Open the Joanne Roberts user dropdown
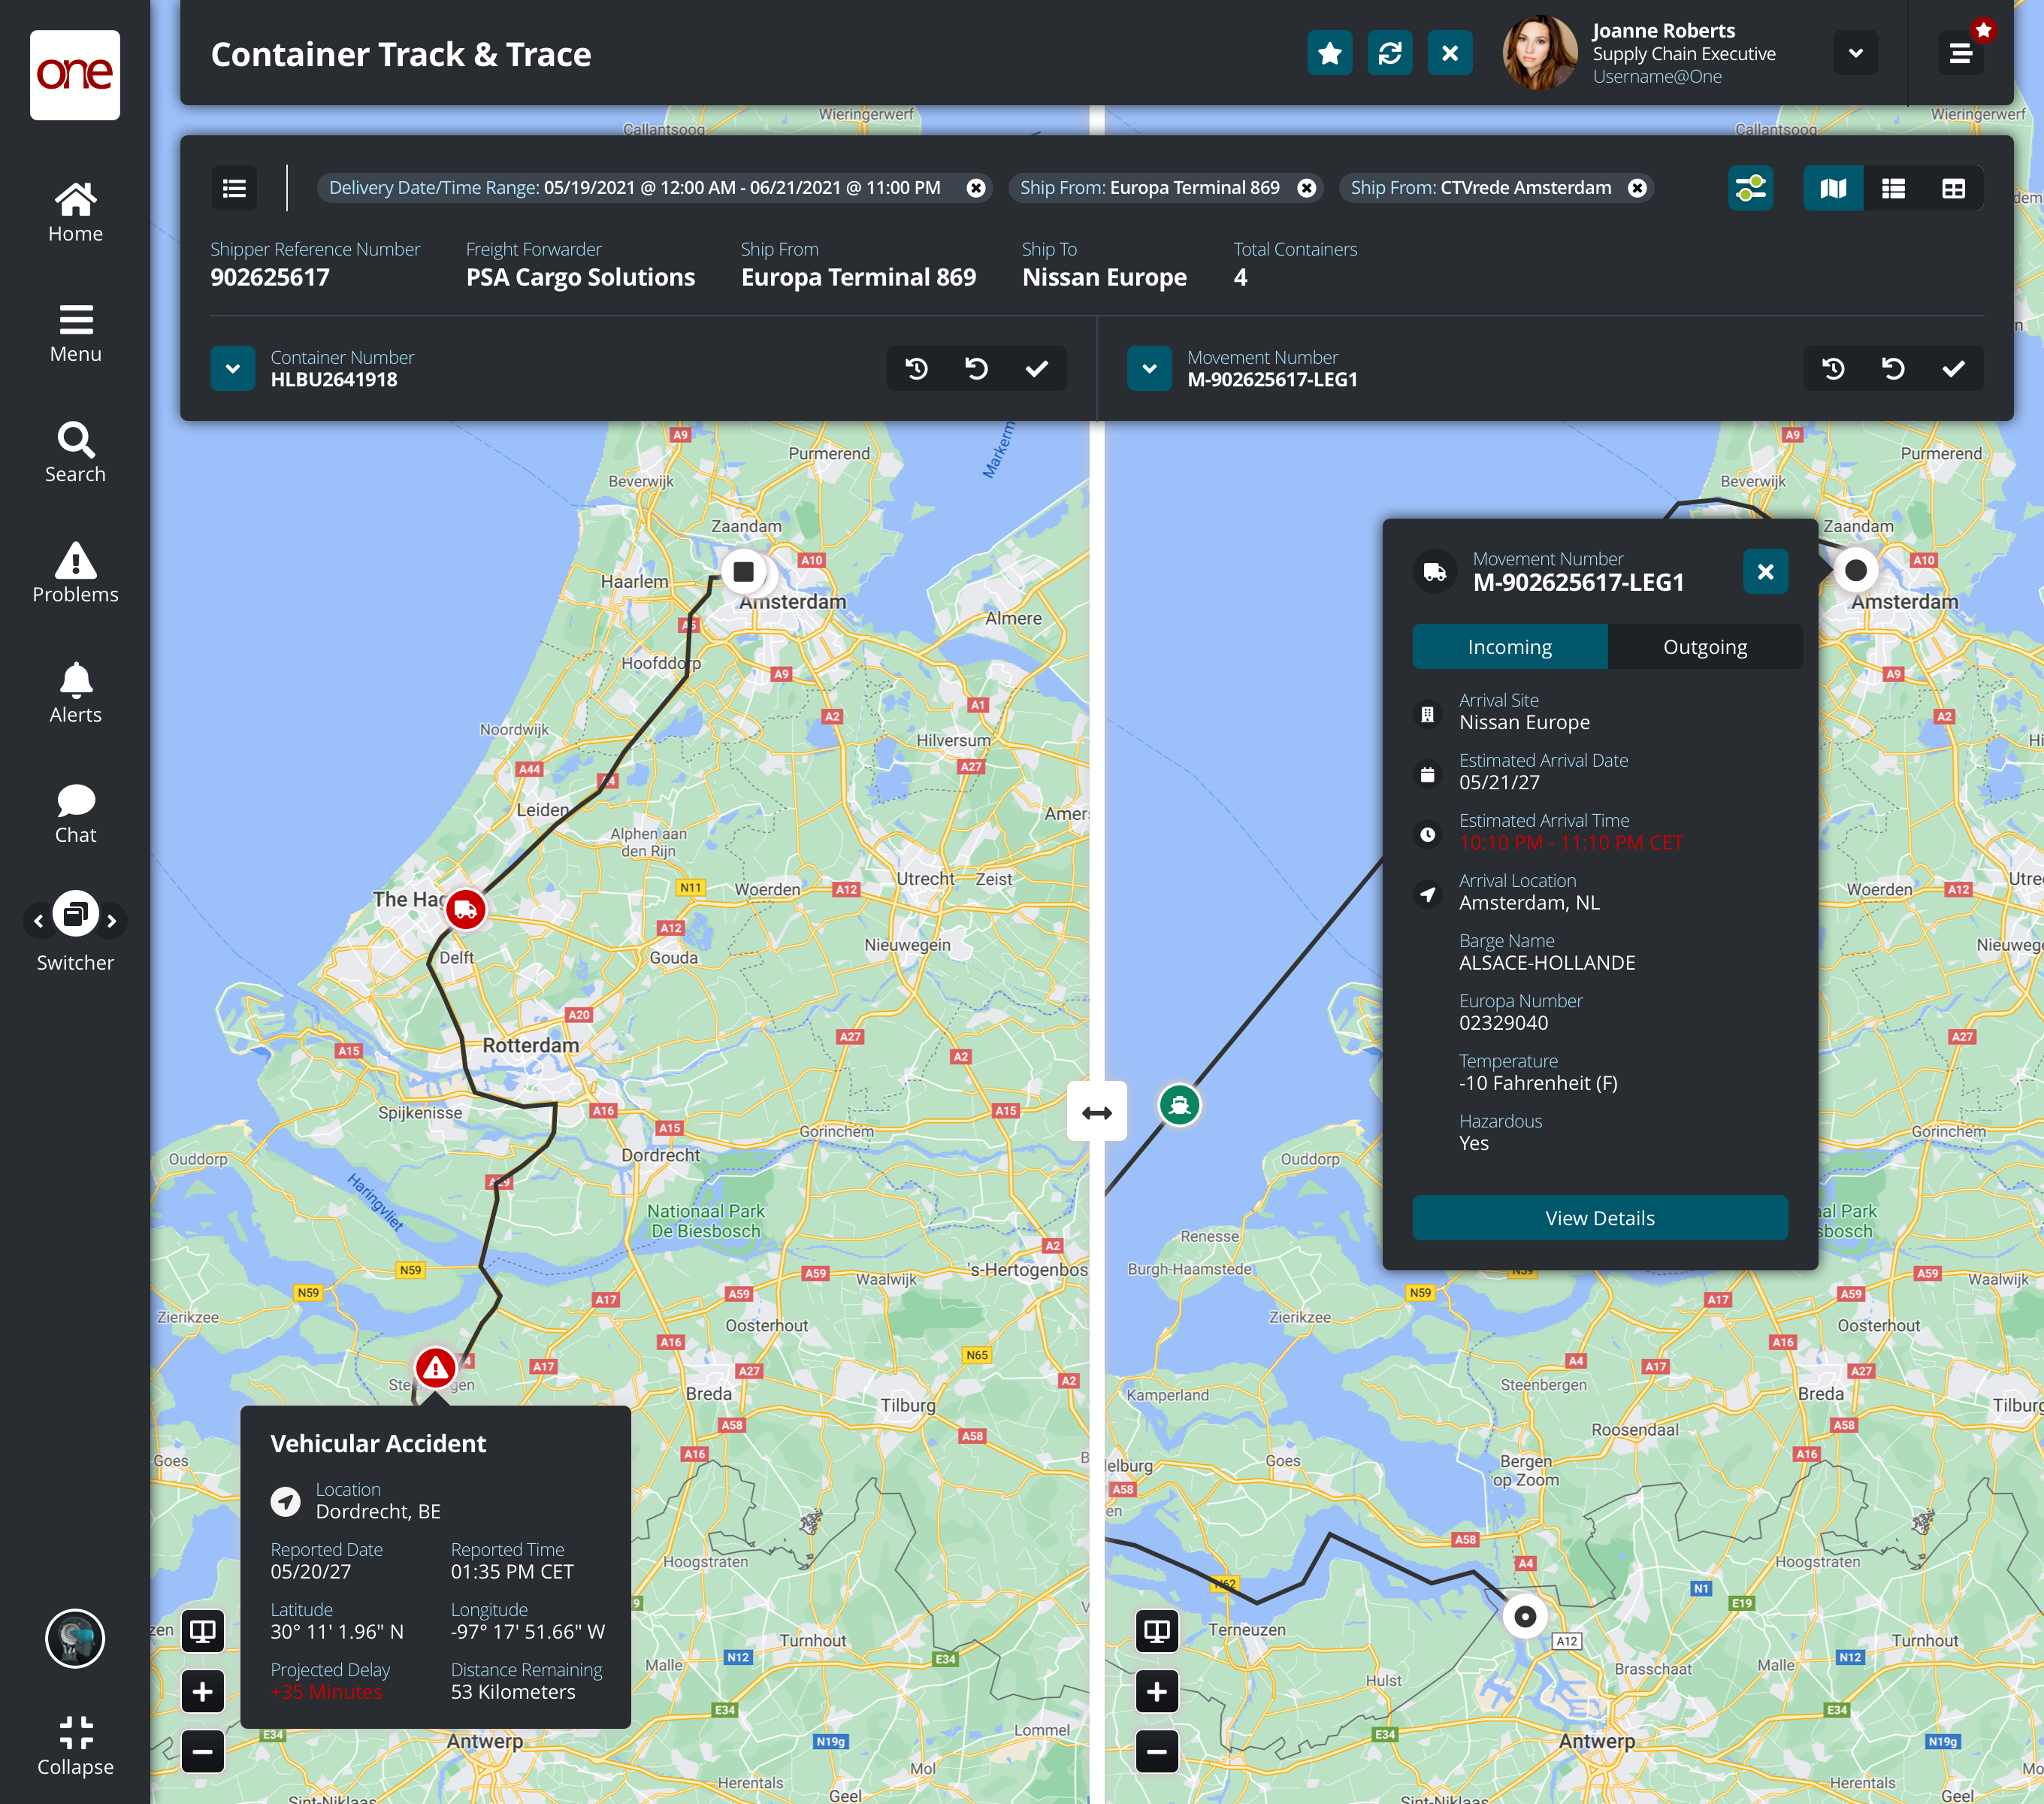This screenshot has height=1804, width=2044. [1855, 54]
